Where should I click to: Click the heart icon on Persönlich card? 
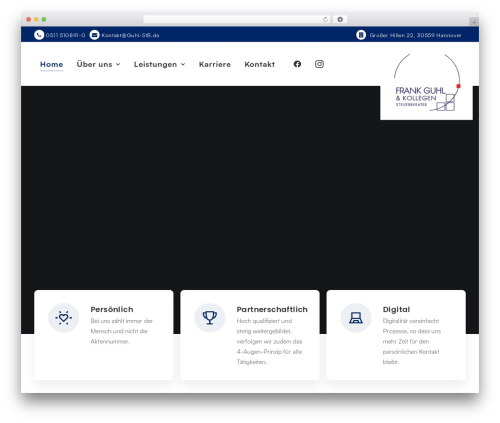coord(63,318)
